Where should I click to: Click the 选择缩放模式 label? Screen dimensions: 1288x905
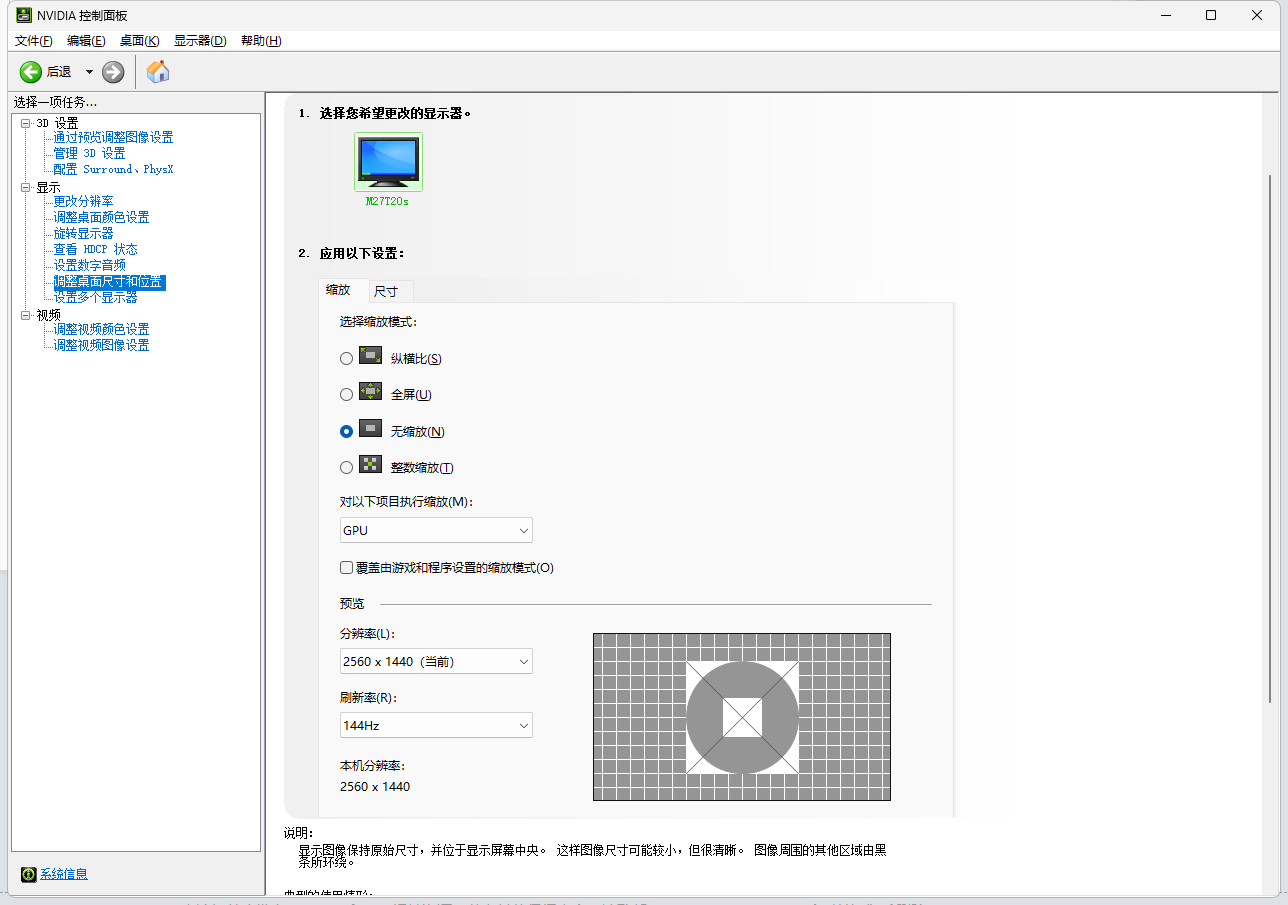pyautogui.click(x=378, y=322)
